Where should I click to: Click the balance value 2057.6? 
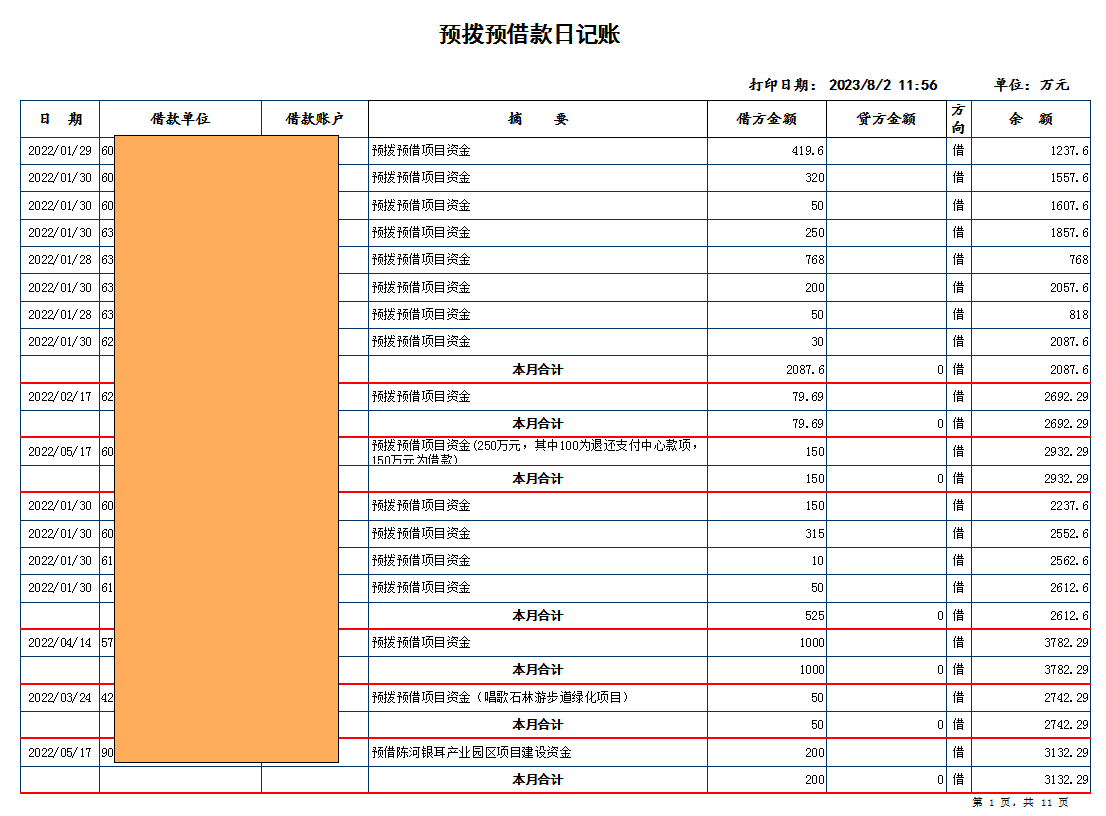[1069, 288]
